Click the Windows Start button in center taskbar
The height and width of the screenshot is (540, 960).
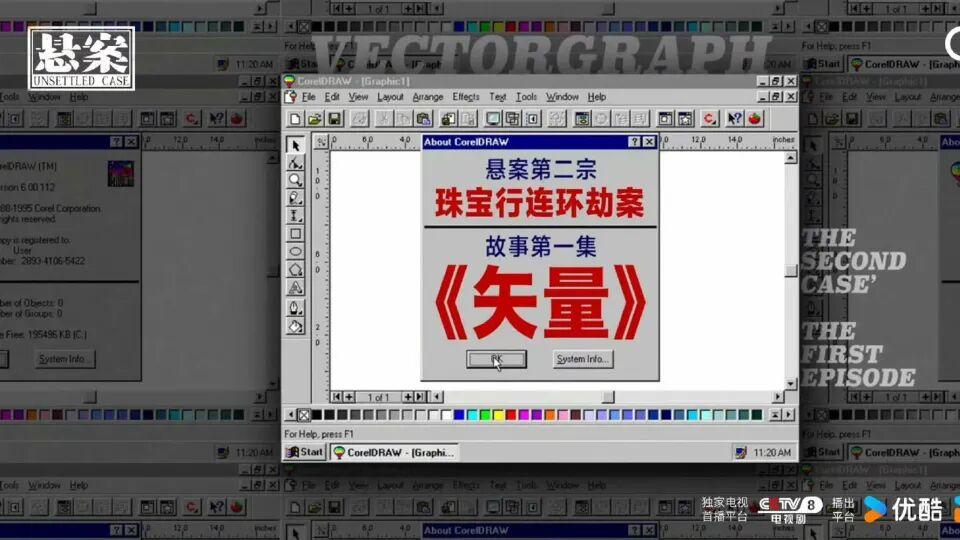[x=305, y=452]
